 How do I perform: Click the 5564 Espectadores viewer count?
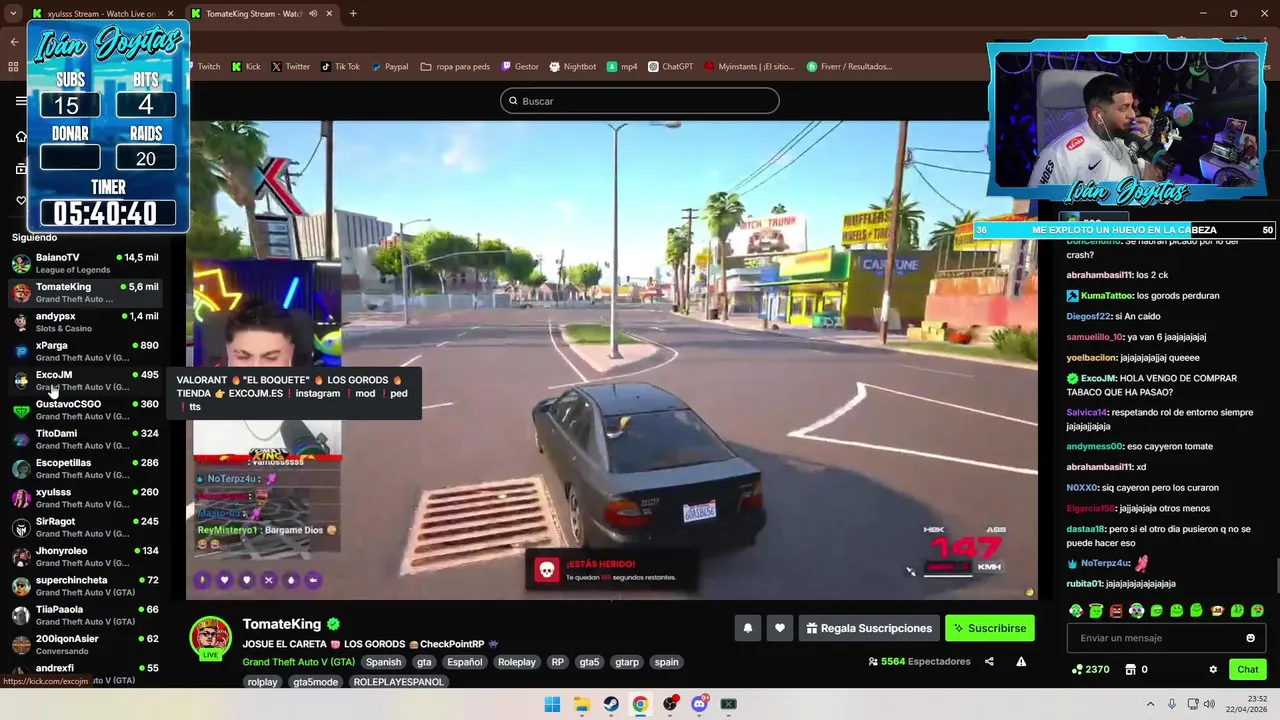(x=919, y=661)
